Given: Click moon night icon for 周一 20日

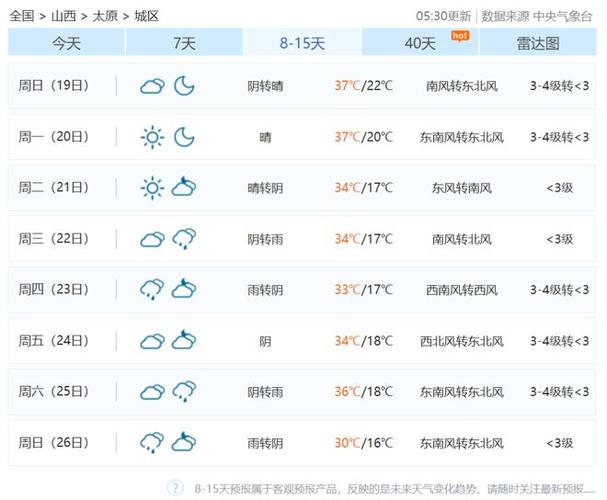Looking at the screenshot, I should [x=184, y=137].
